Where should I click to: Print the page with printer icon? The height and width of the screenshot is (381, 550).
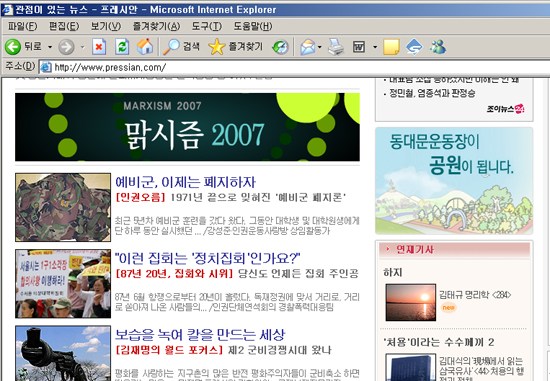coord(336,47)
